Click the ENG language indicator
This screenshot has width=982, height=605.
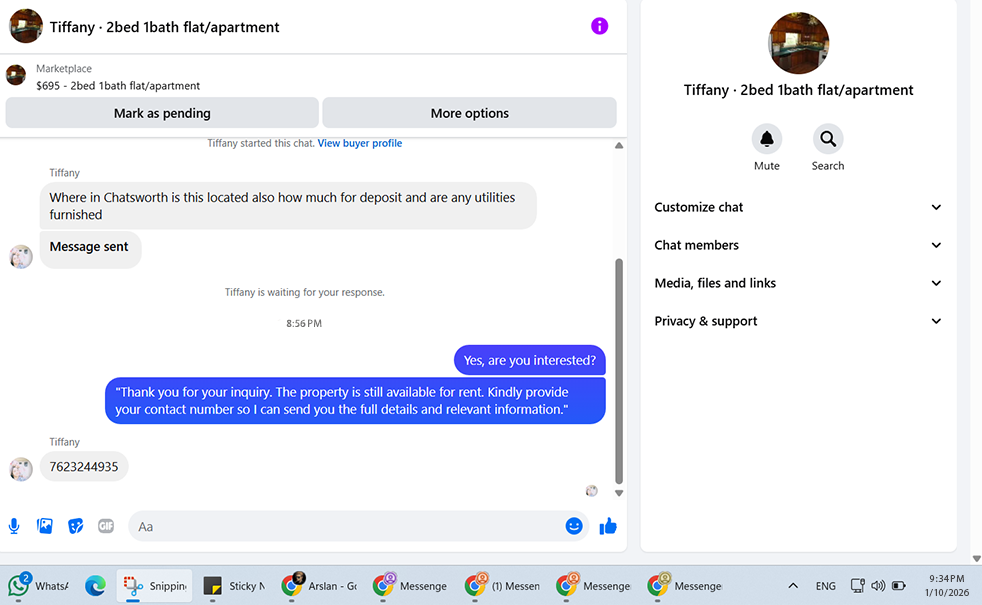pos(825,586)
